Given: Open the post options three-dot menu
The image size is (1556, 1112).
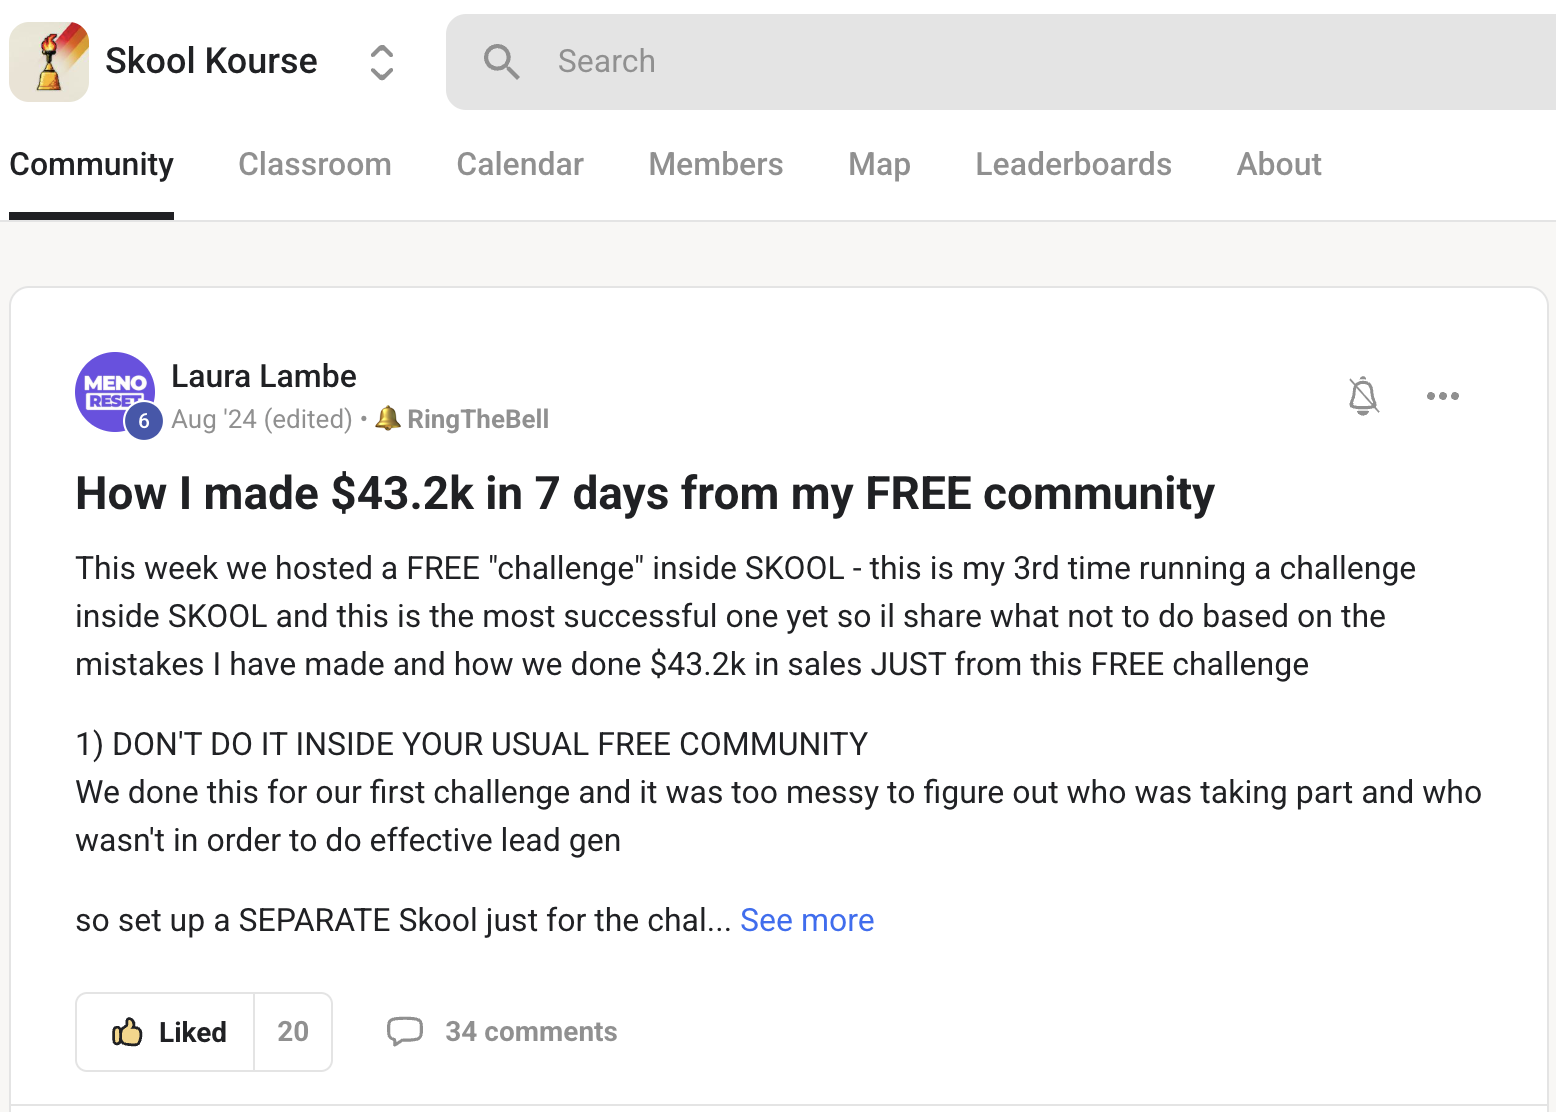Looking at the screenshot, I should coord(1443,396).
